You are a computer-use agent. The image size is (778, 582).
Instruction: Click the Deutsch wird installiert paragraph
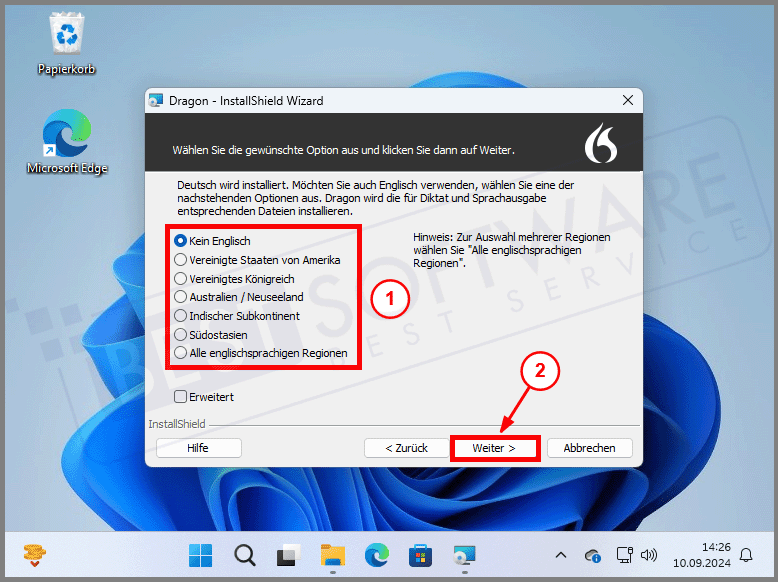point(376,198)
